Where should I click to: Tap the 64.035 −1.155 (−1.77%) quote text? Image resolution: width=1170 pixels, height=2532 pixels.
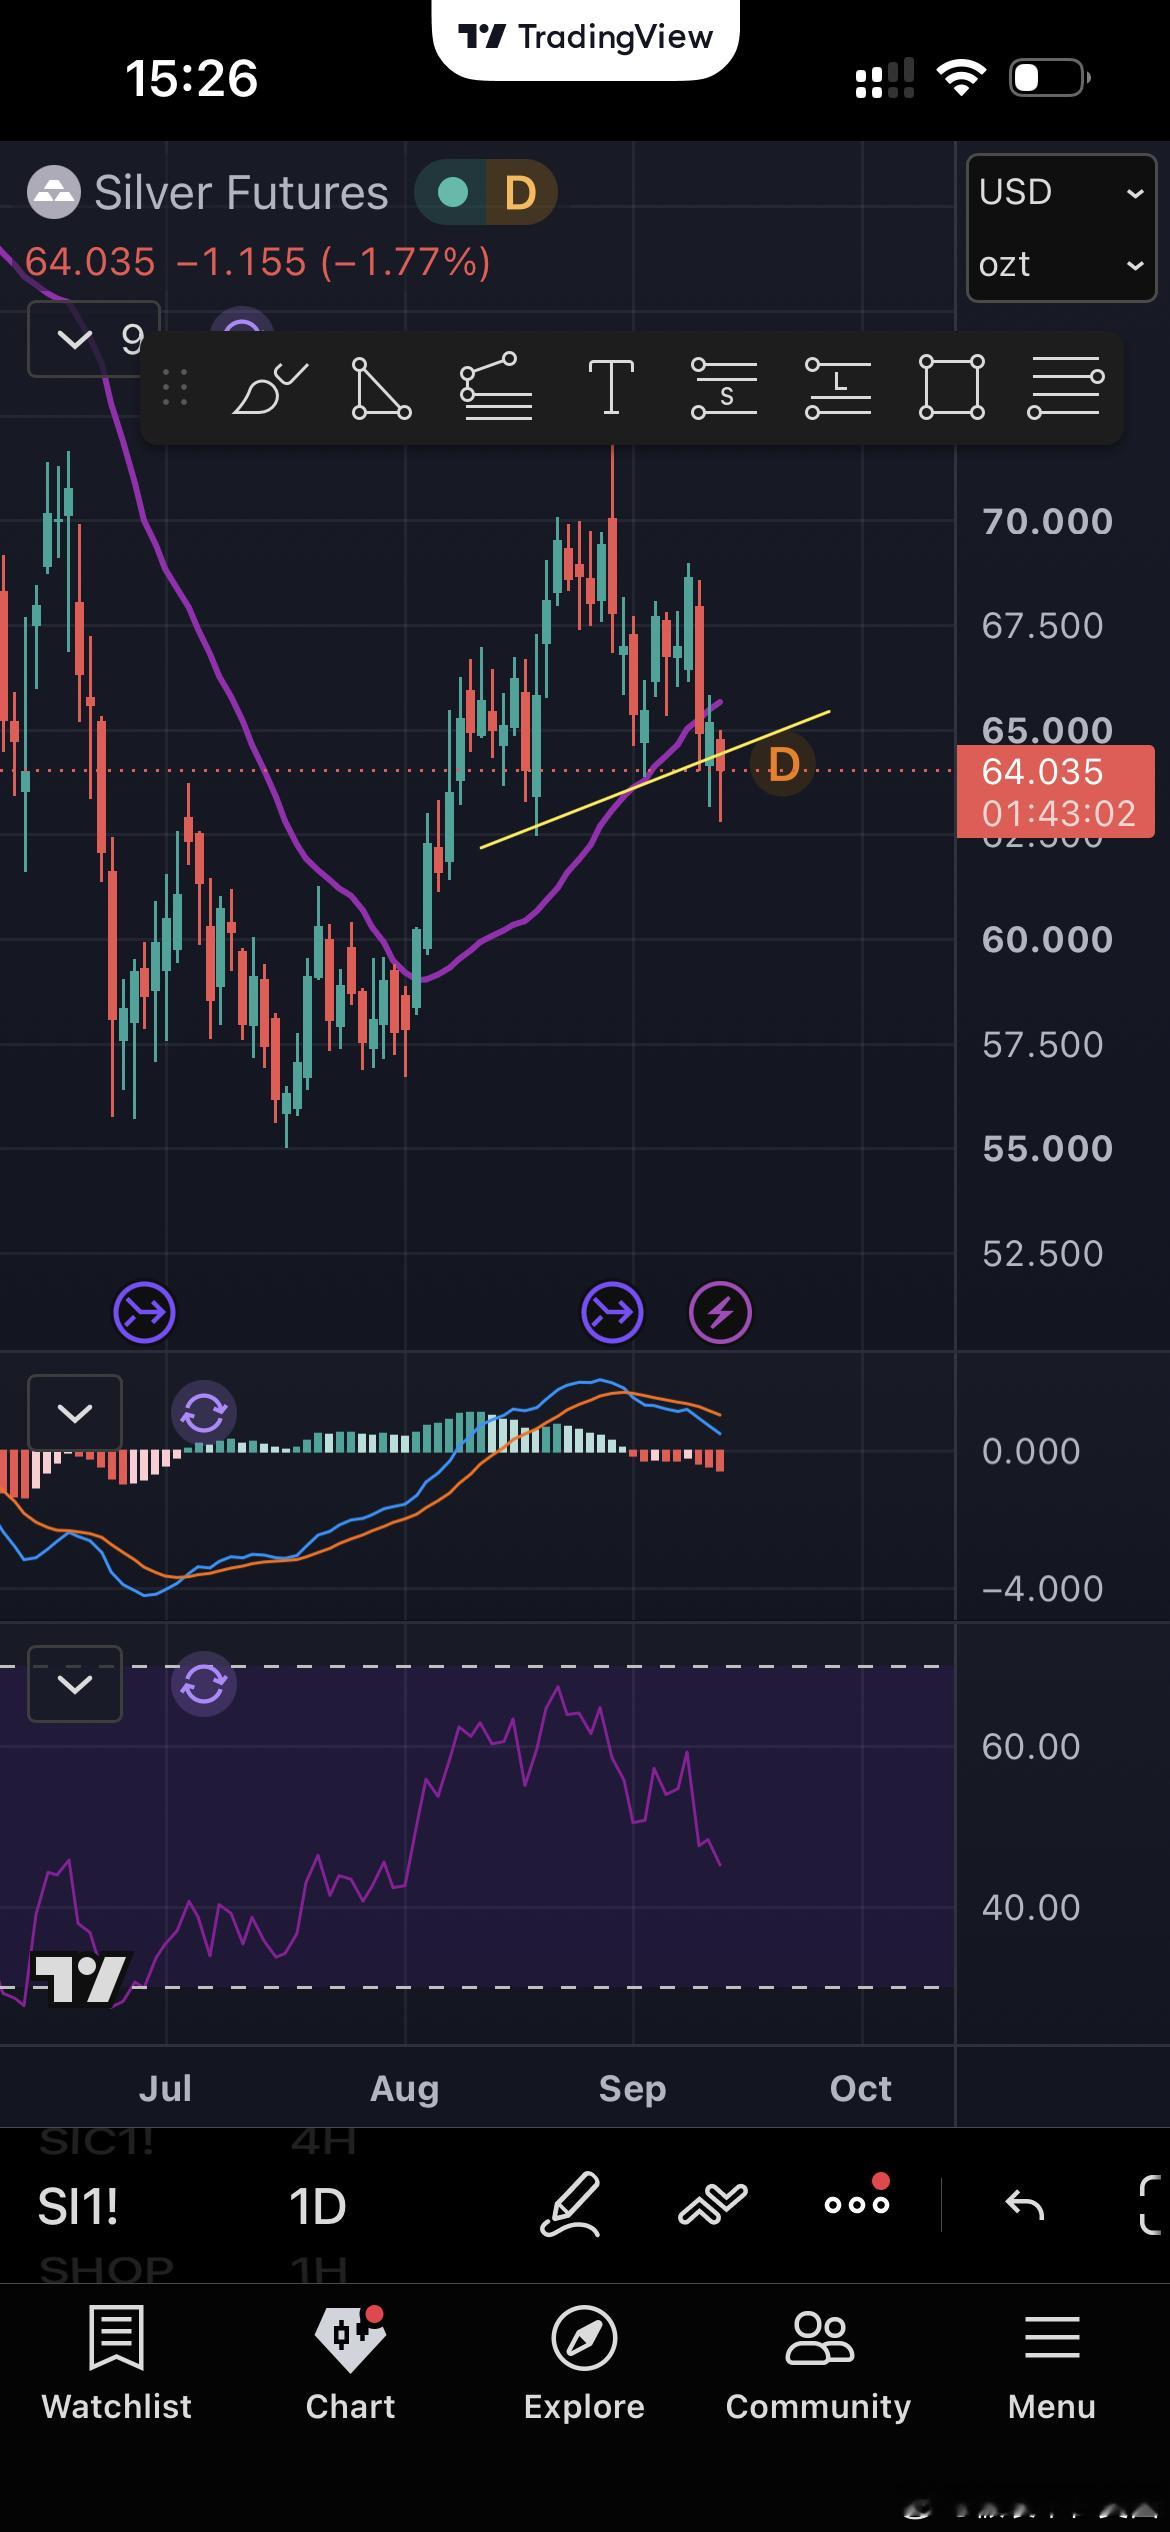point(258,262)
